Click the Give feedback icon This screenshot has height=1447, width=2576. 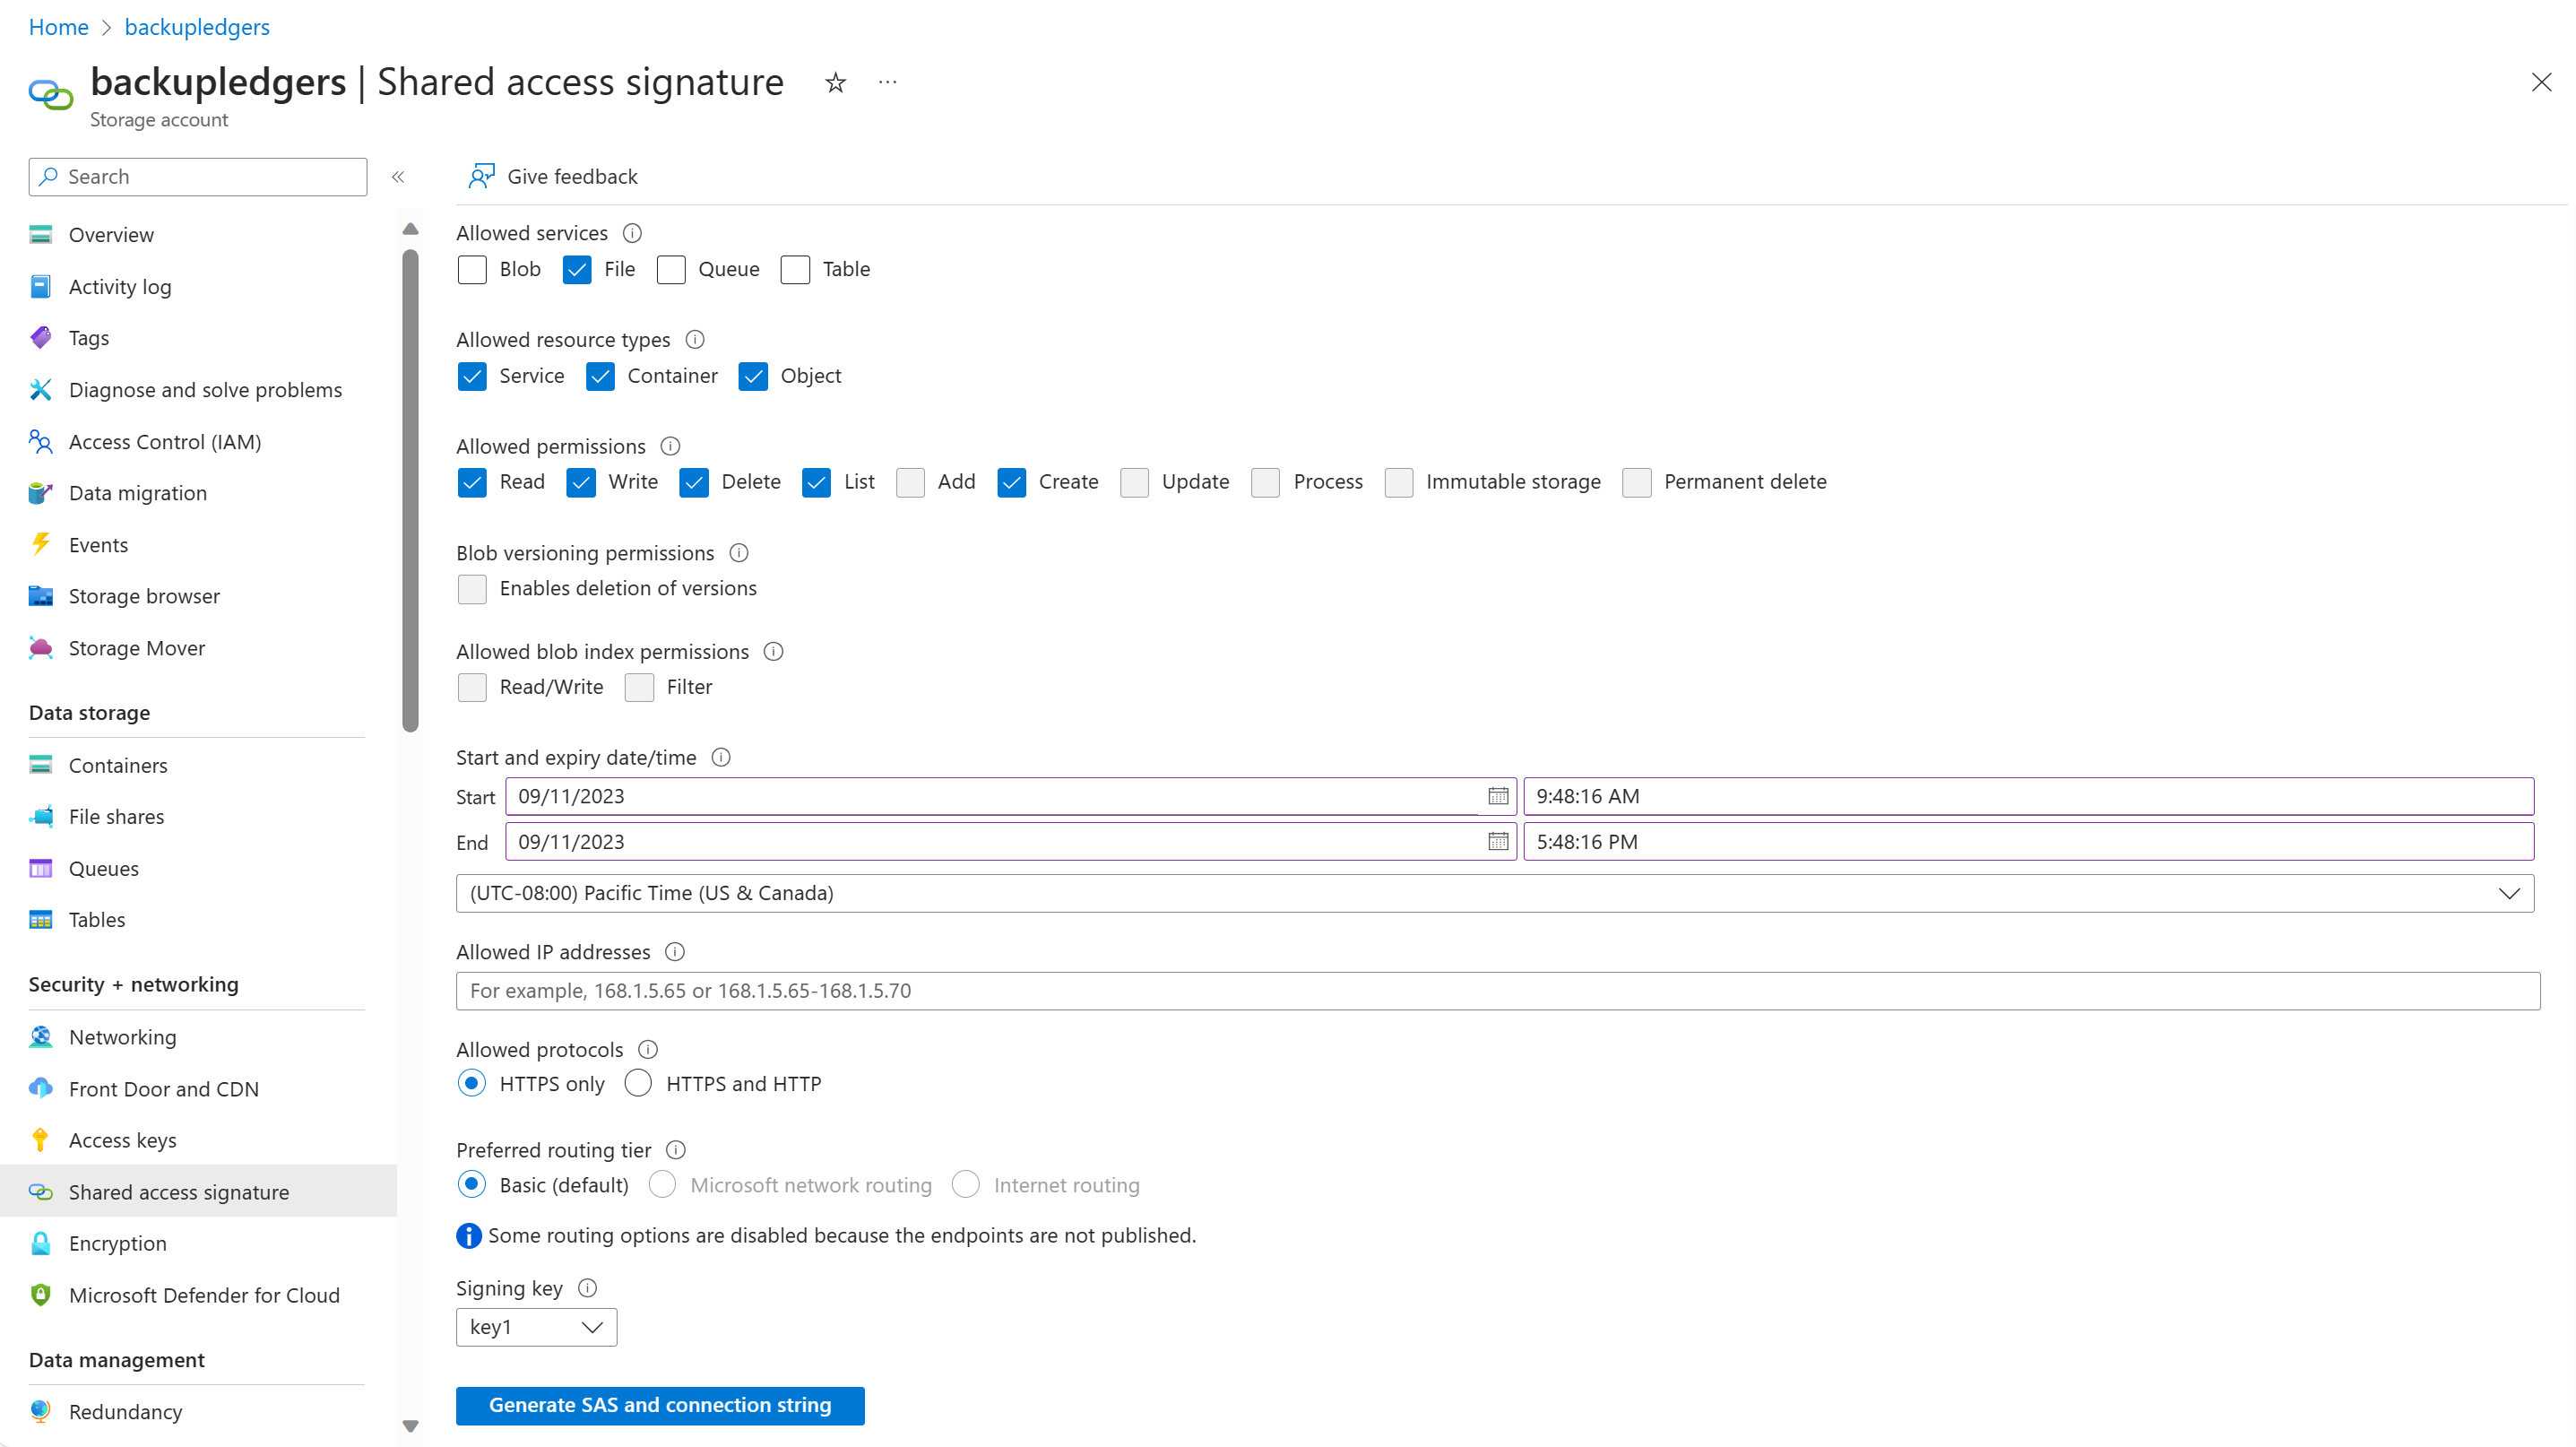coord(481,176)
